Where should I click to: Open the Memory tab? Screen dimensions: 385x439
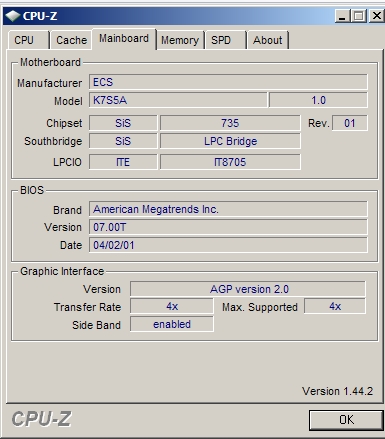180,40
